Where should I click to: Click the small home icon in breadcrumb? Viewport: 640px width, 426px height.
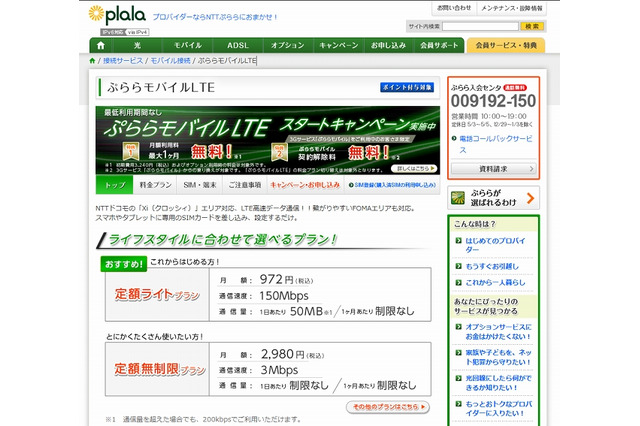click(x=92, y=61)
